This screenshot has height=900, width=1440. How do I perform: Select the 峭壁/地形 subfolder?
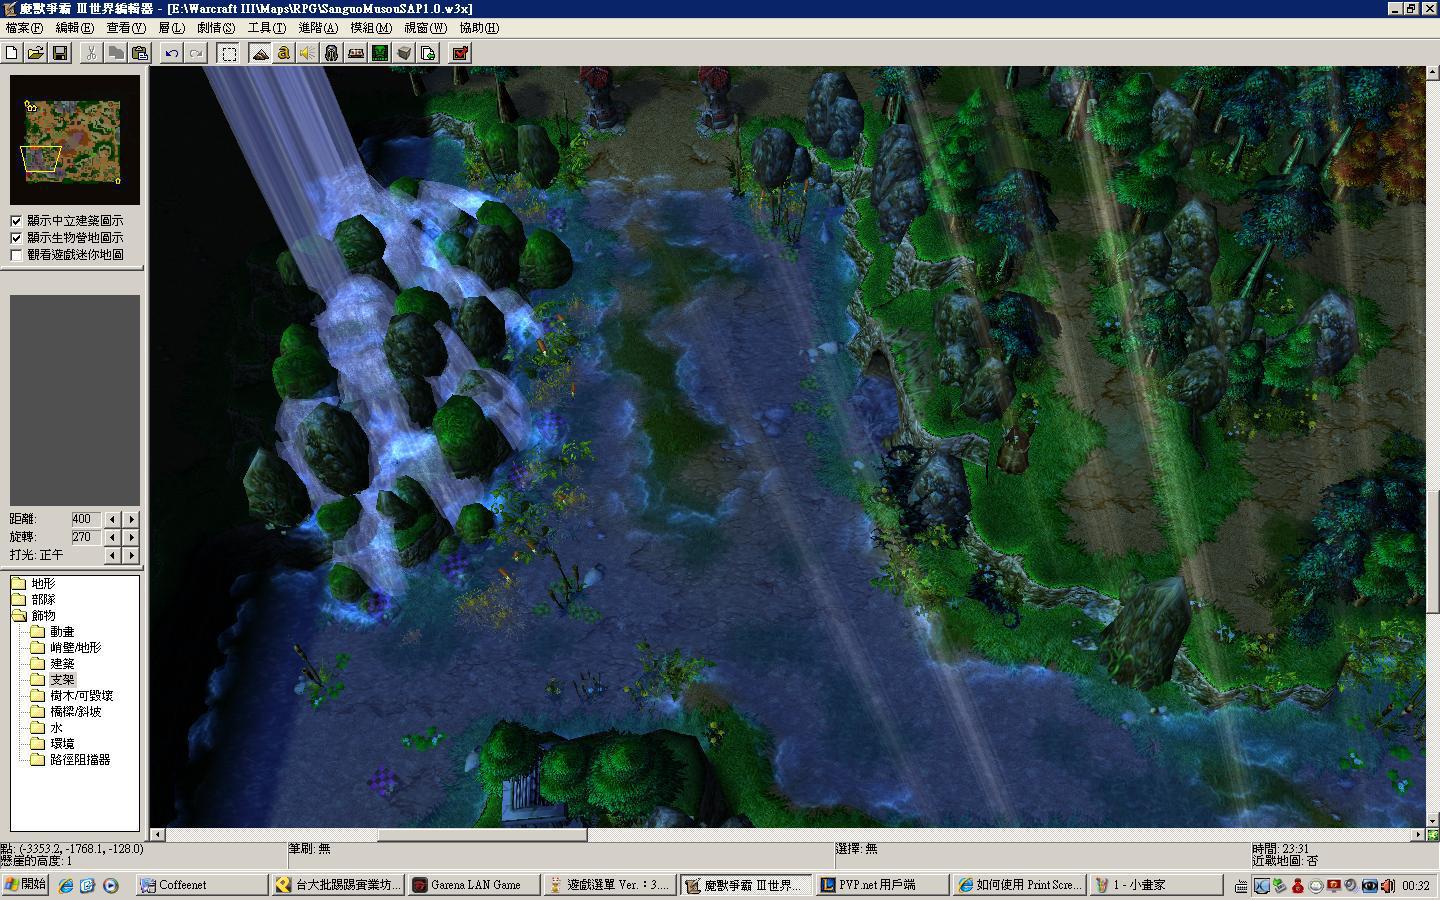click(66, 648)
